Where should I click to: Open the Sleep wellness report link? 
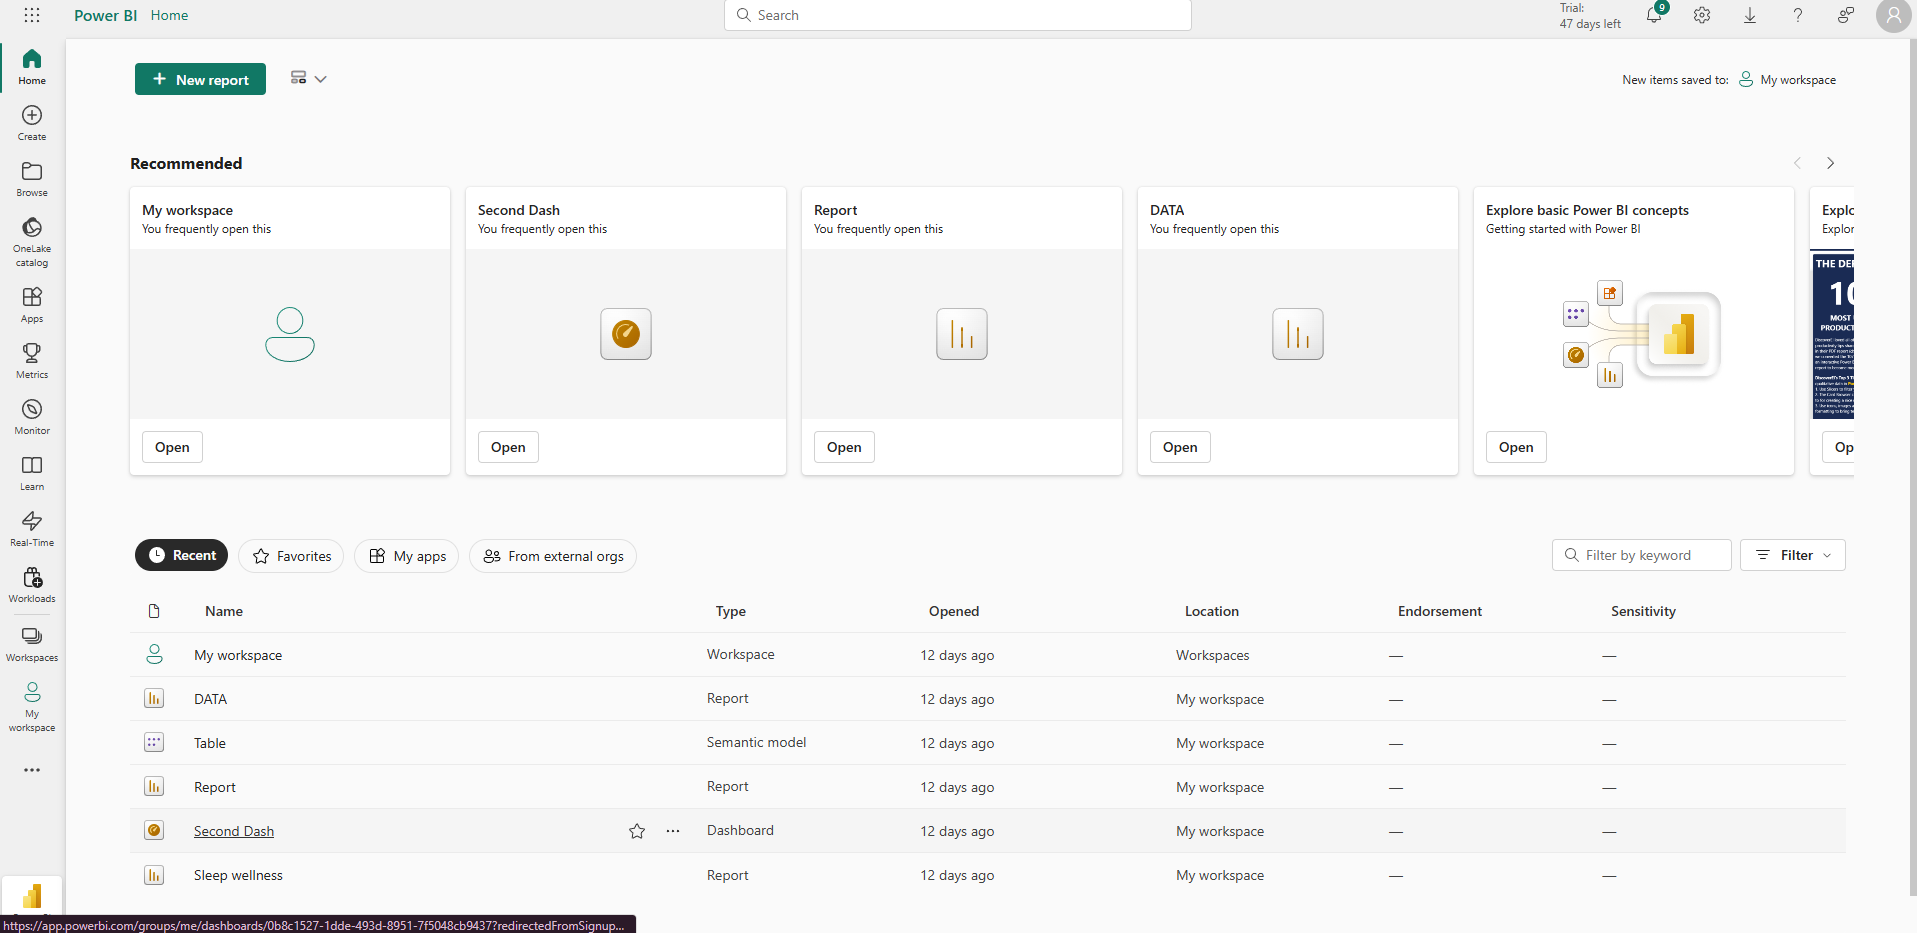[x=238, y=875]
